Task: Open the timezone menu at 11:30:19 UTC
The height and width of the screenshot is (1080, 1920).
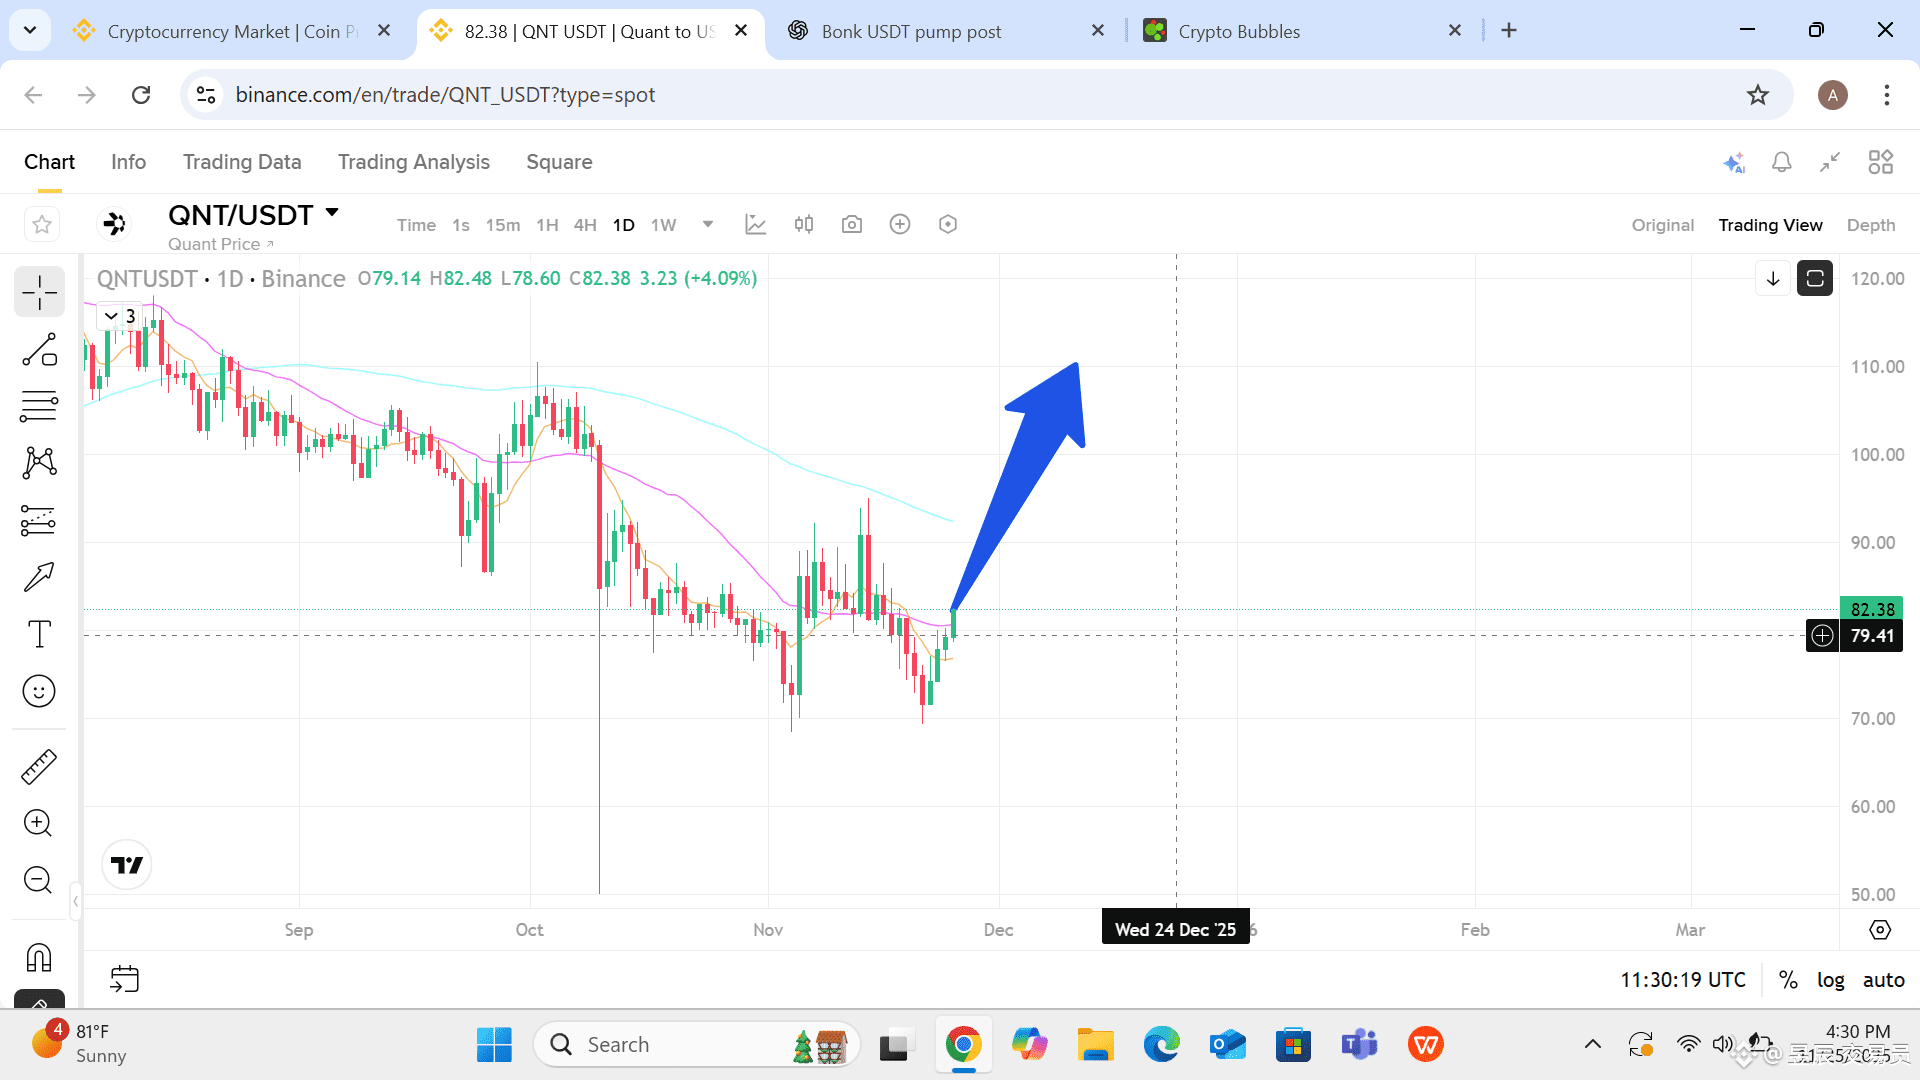Action: (x=1683, y=980)
